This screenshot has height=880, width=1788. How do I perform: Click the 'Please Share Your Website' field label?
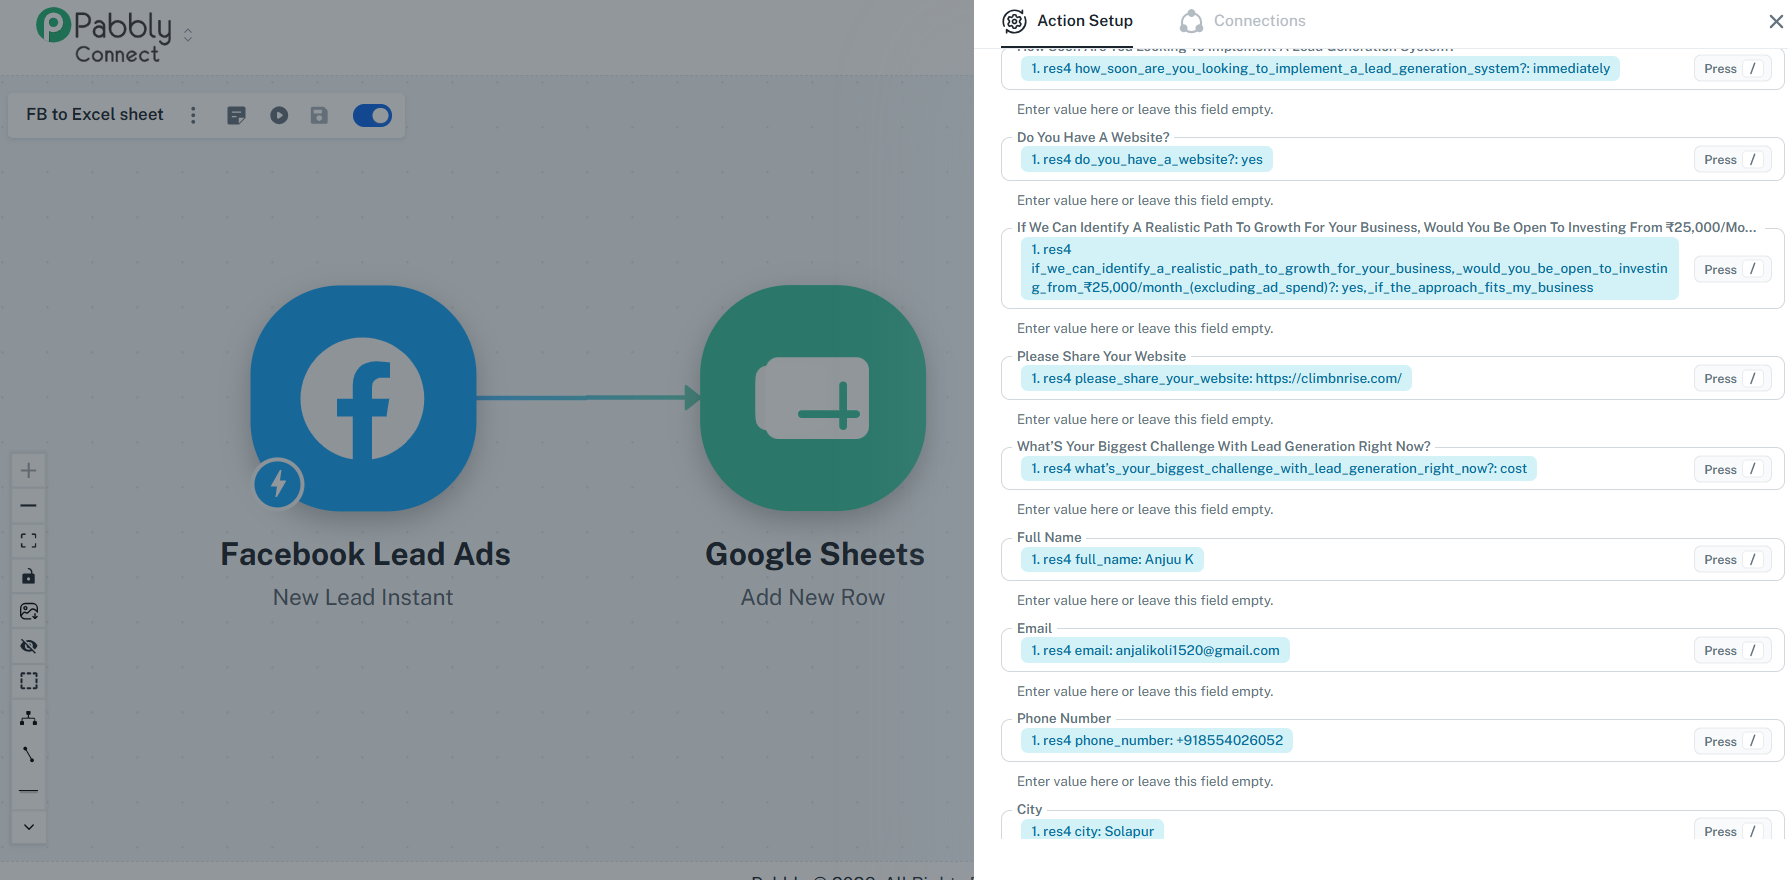1101,357
